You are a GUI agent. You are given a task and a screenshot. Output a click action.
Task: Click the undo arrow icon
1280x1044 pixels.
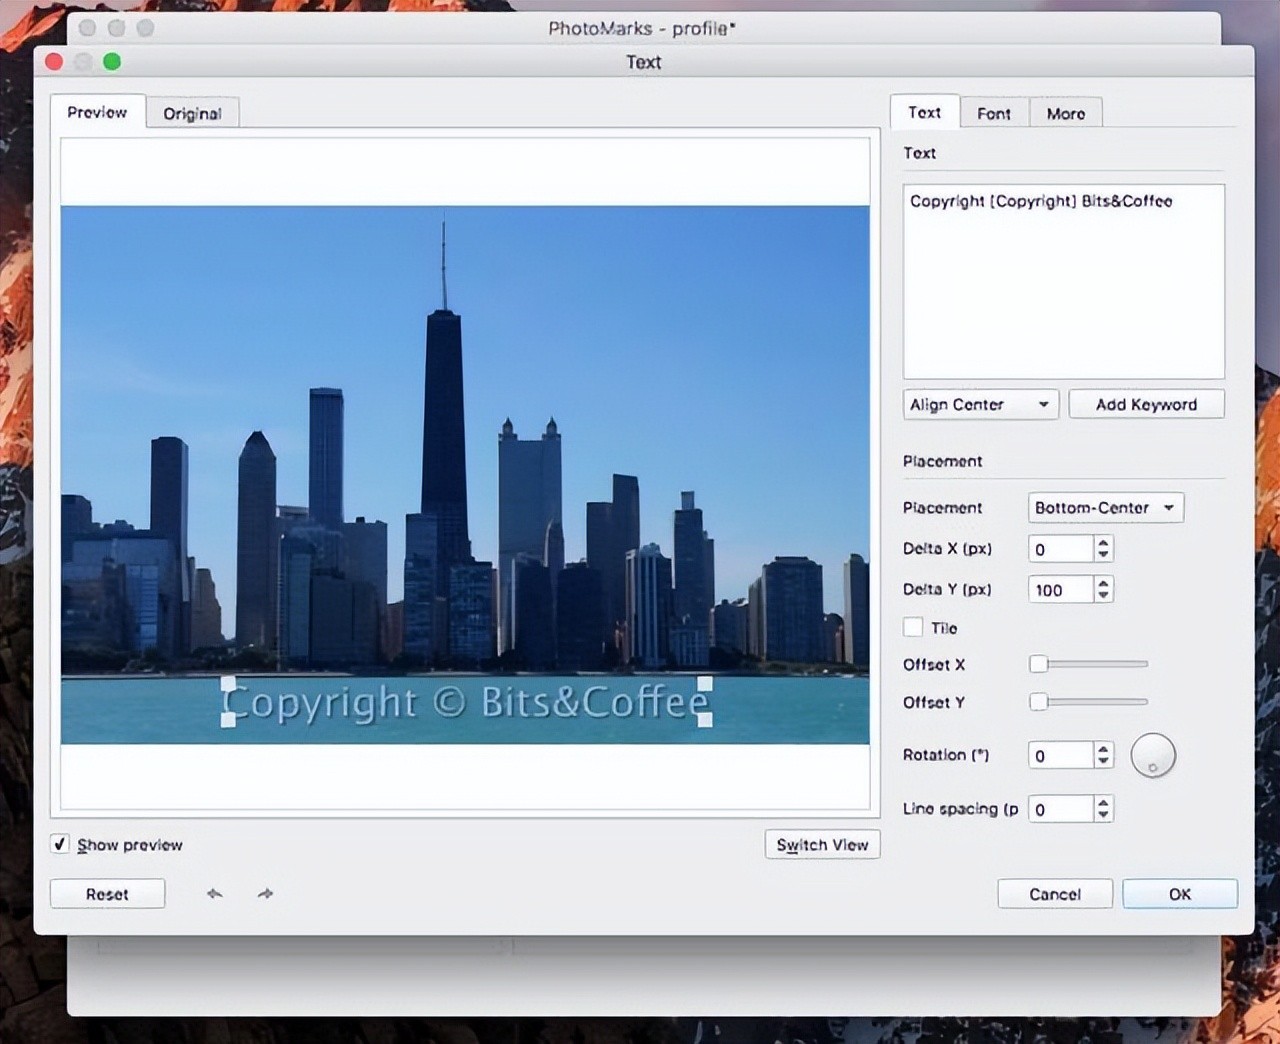(214, 893)
